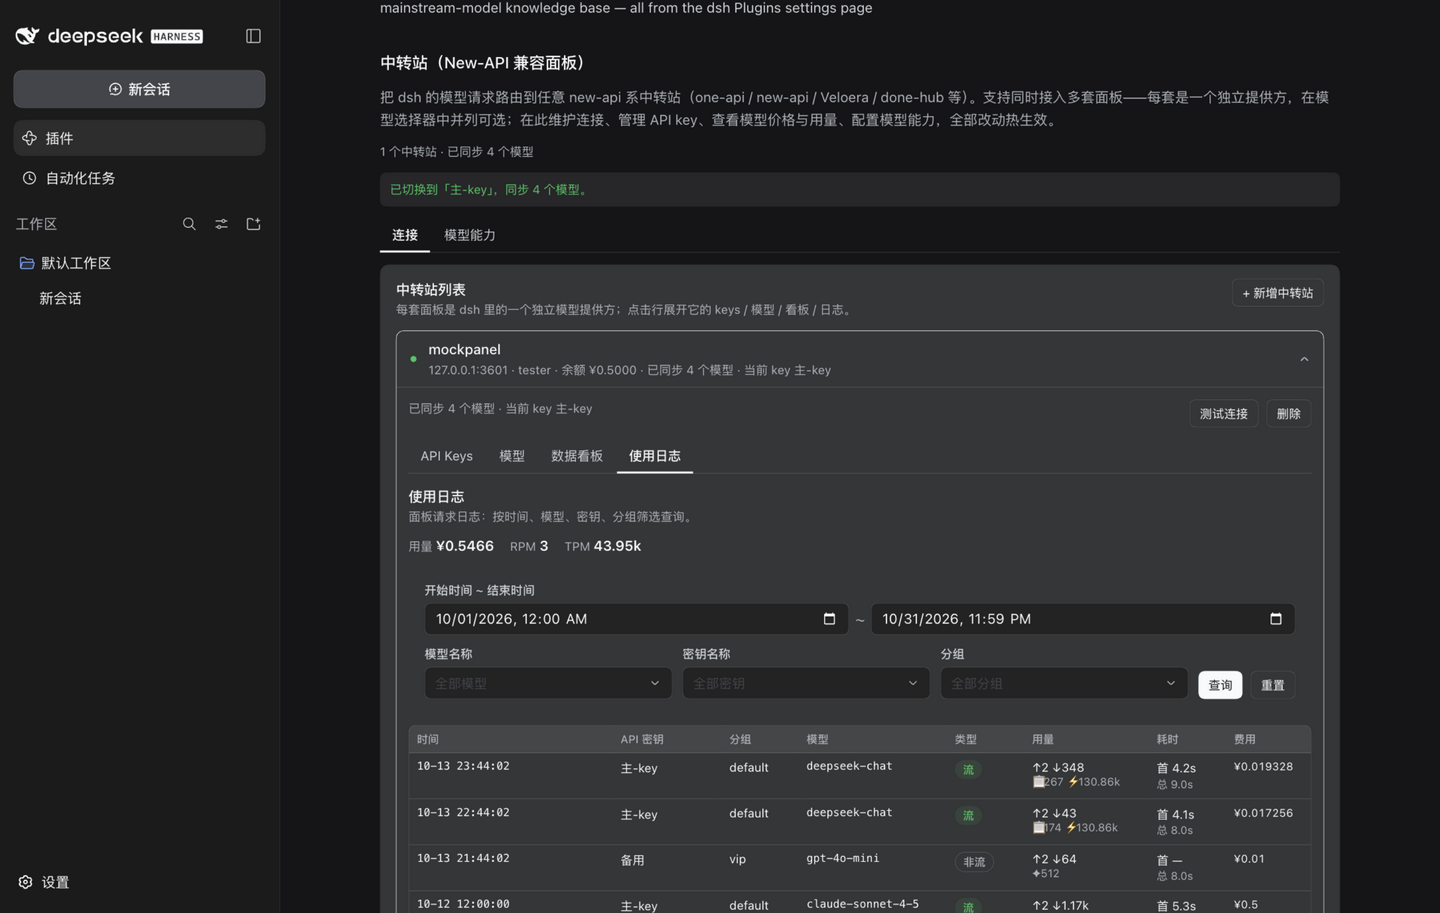This screenshot has height=913, width=1440.
Task: Create a new workspace folder icon
Action: tap(253, 224)
